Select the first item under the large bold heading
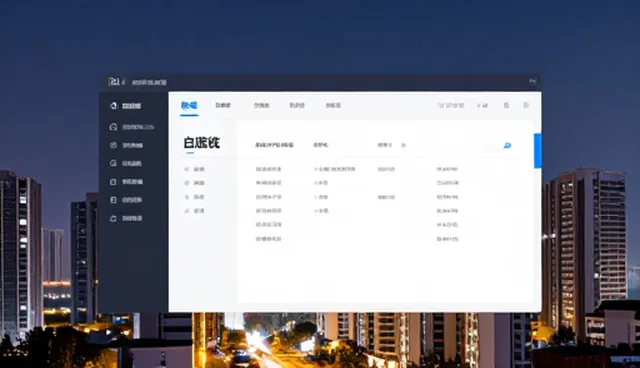 195,169
